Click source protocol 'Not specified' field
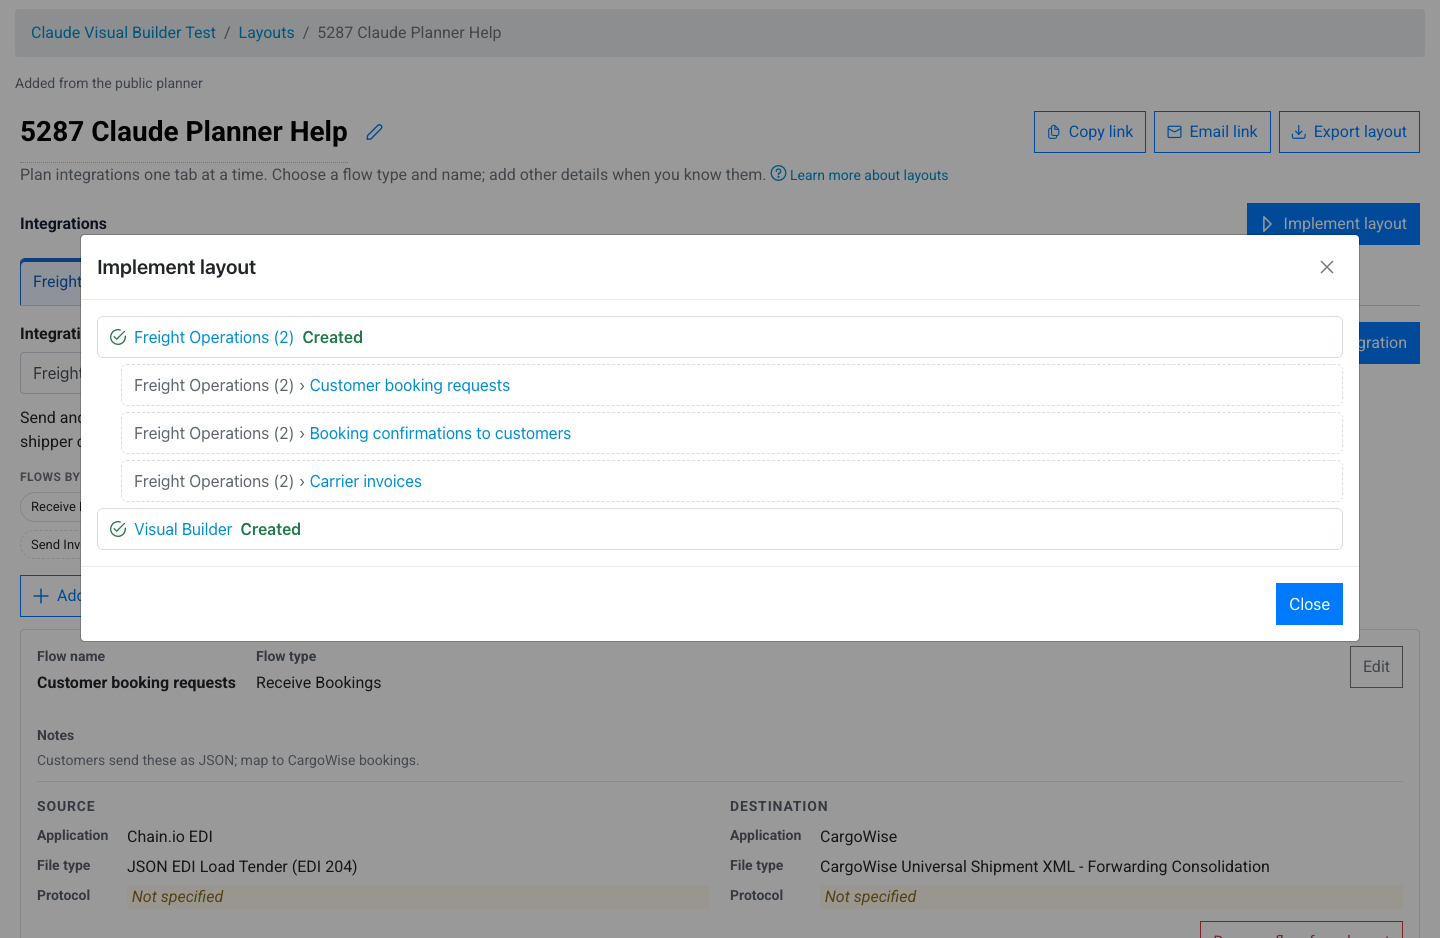Viewport: 1440px width, 938px height. tap(418, 897)
